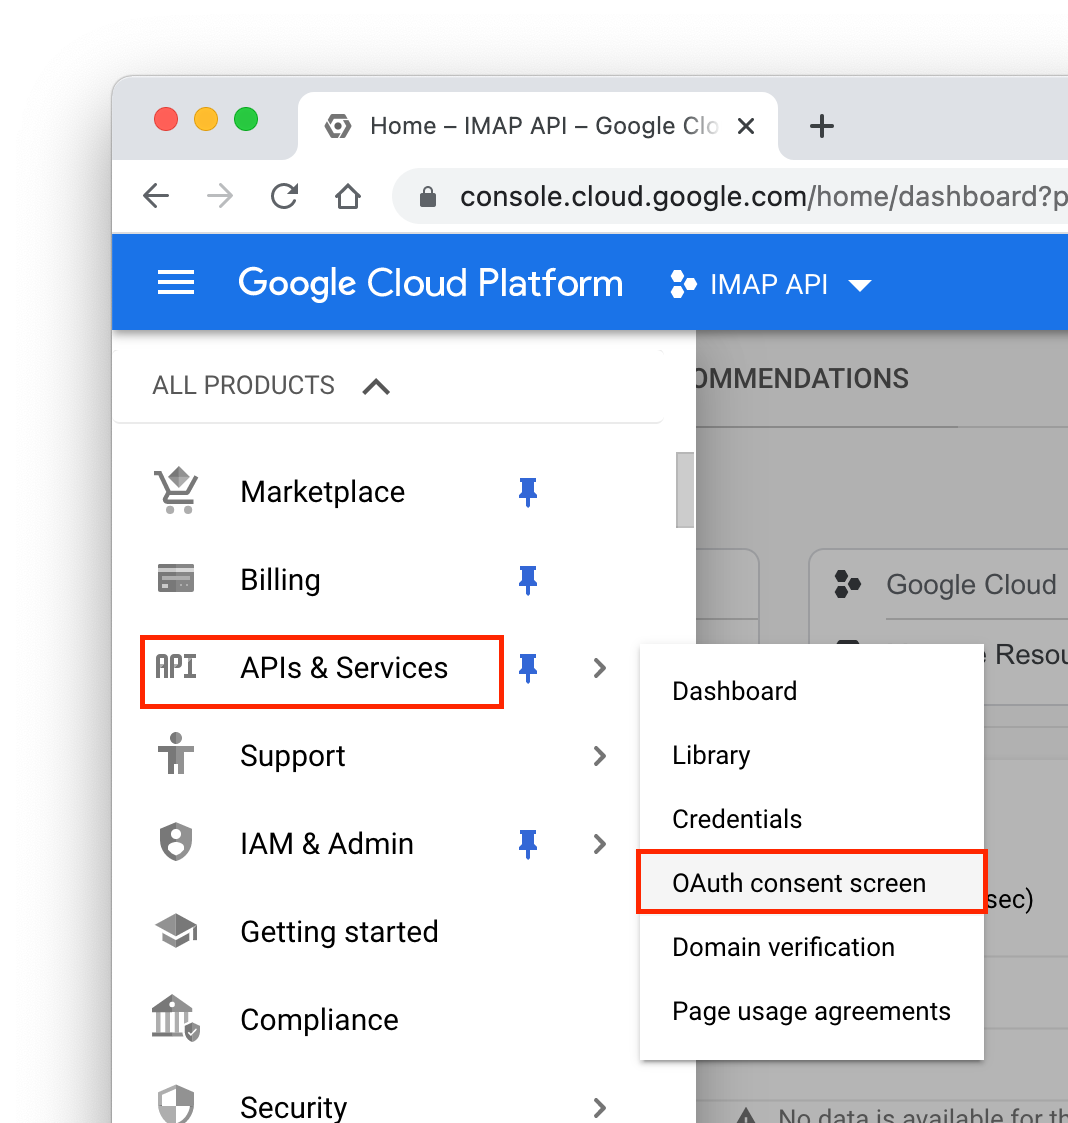Screen dimensions: 1068x1123
Task: Click the Billing card icon
Action: click(176, 579)
